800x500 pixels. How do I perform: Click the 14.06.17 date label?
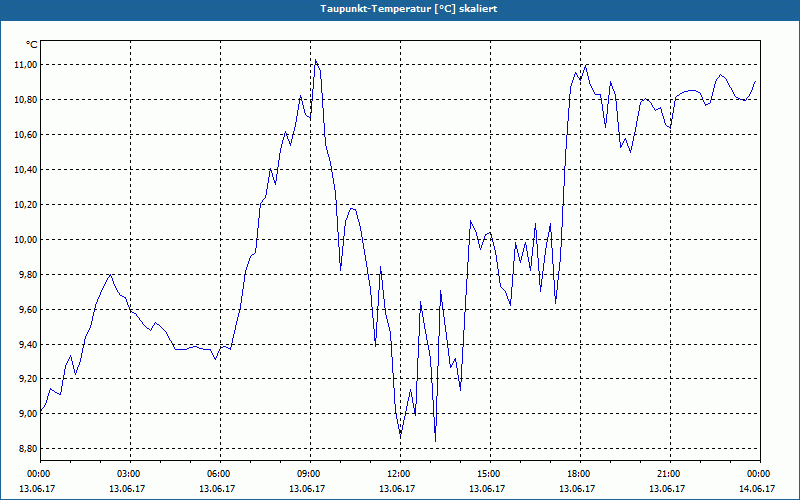[x=757, y=488]
